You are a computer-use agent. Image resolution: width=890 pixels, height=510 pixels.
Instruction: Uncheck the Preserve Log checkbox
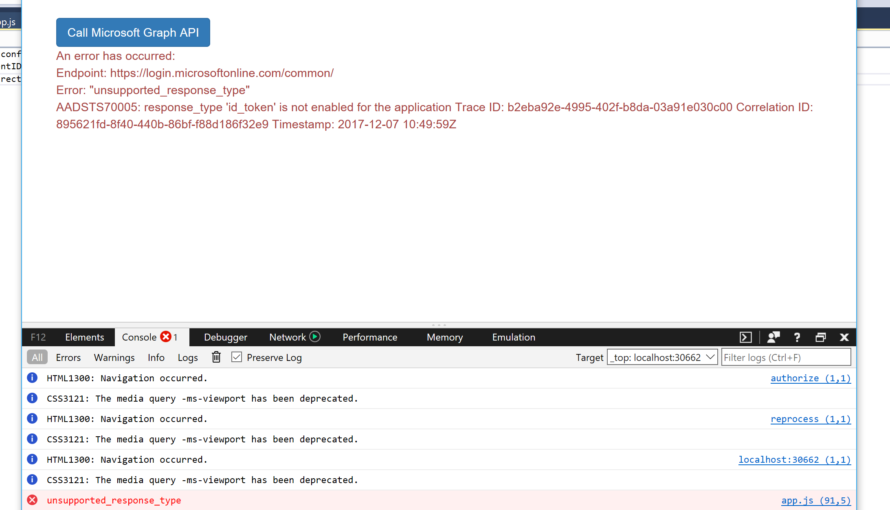pyautogui.click(x=237, y=357)
